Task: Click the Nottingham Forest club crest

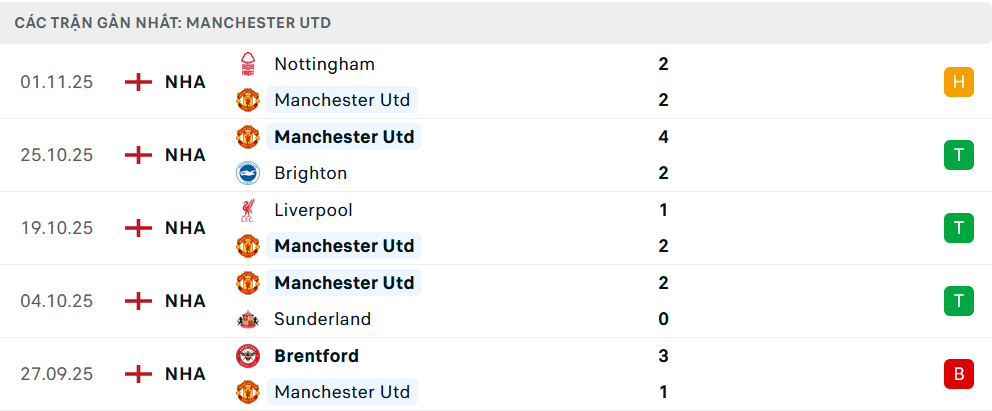Action: point(247,64)
